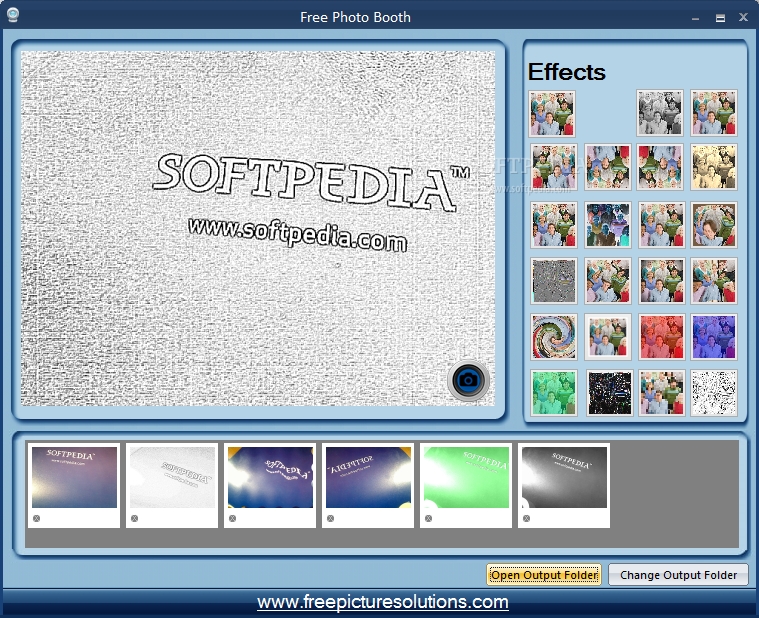Apply the red tint effect
The width and height of the screenshot is (759, 618).
[x=661, y=337]
